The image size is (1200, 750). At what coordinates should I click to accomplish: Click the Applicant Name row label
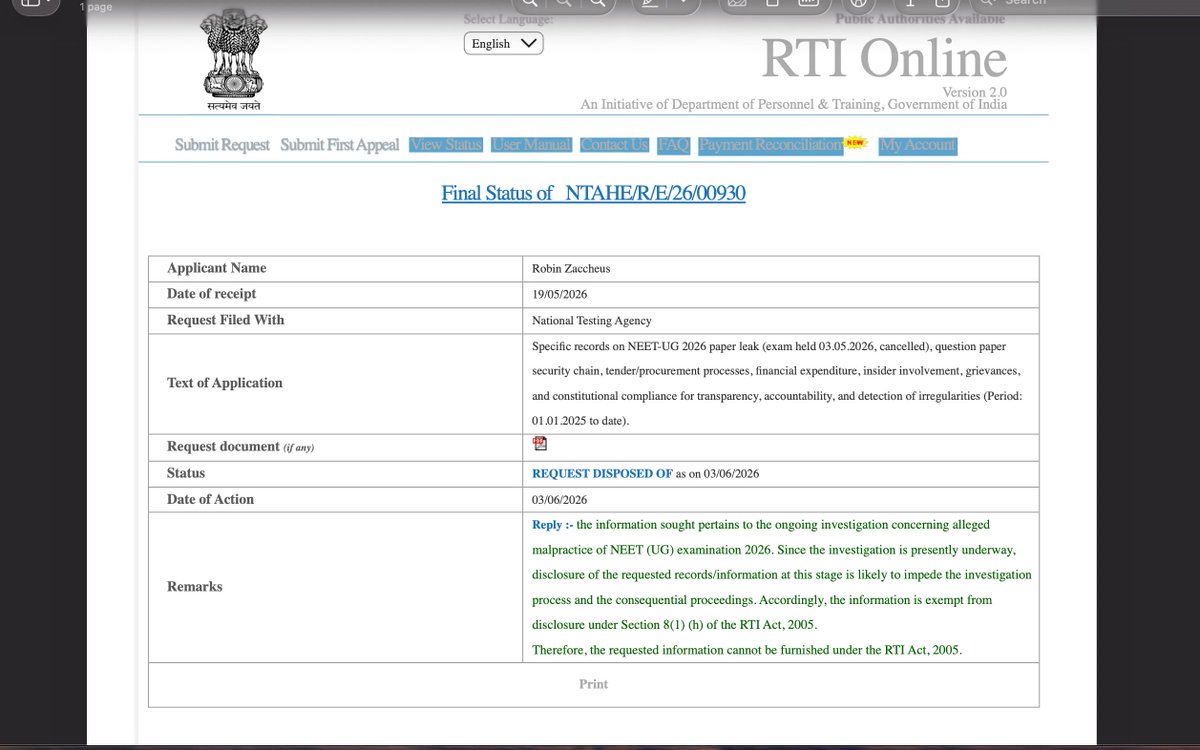point(217,268)
